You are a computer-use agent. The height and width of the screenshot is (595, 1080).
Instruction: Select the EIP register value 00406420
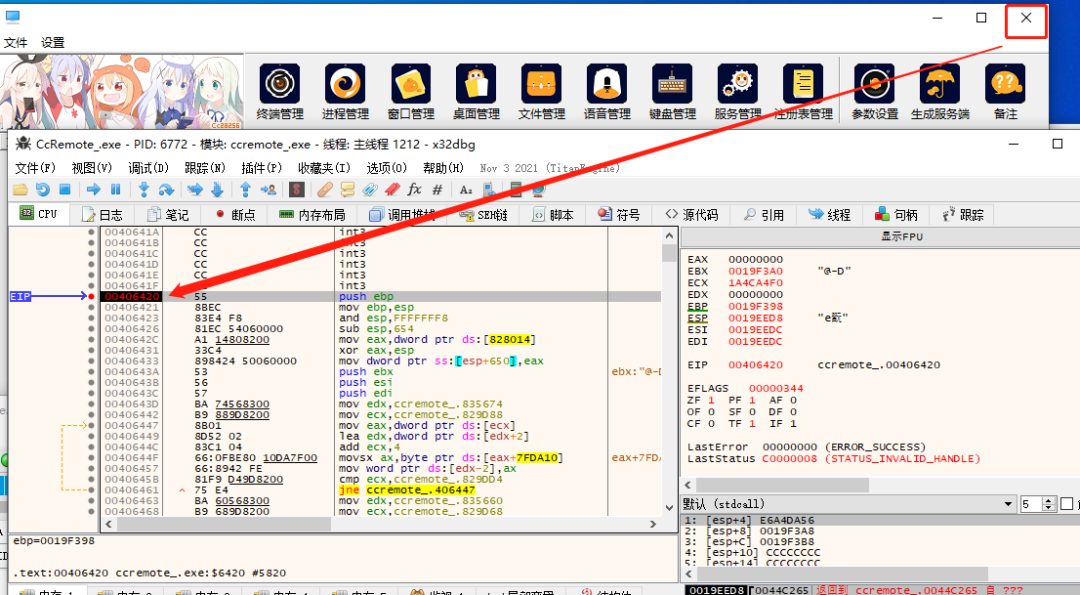click(x=755, y=365)
